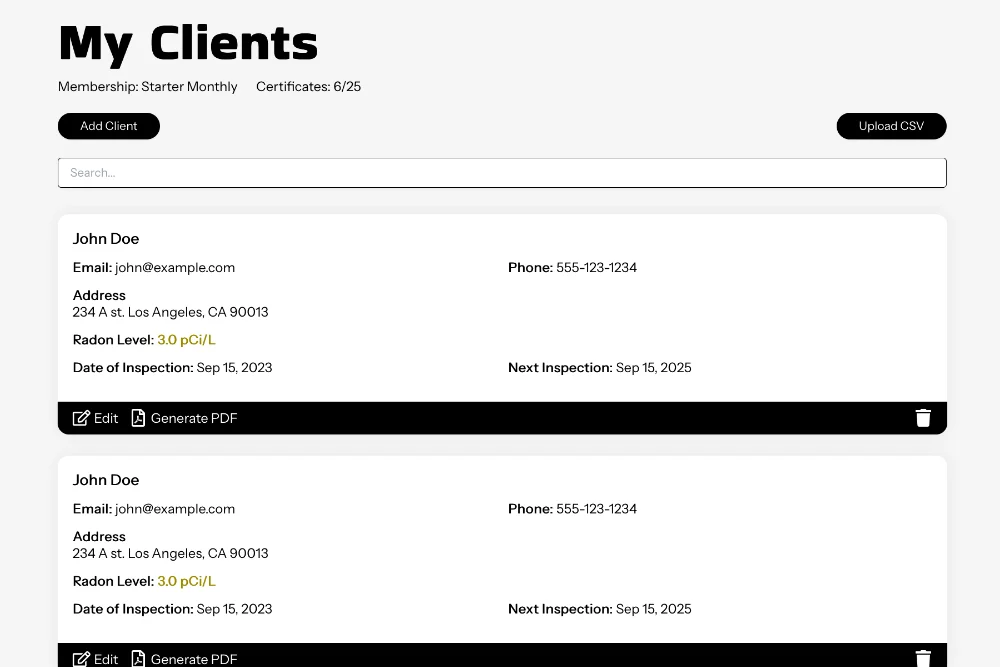Click the PDF file icon in the first client card

(x=138, y=418)
